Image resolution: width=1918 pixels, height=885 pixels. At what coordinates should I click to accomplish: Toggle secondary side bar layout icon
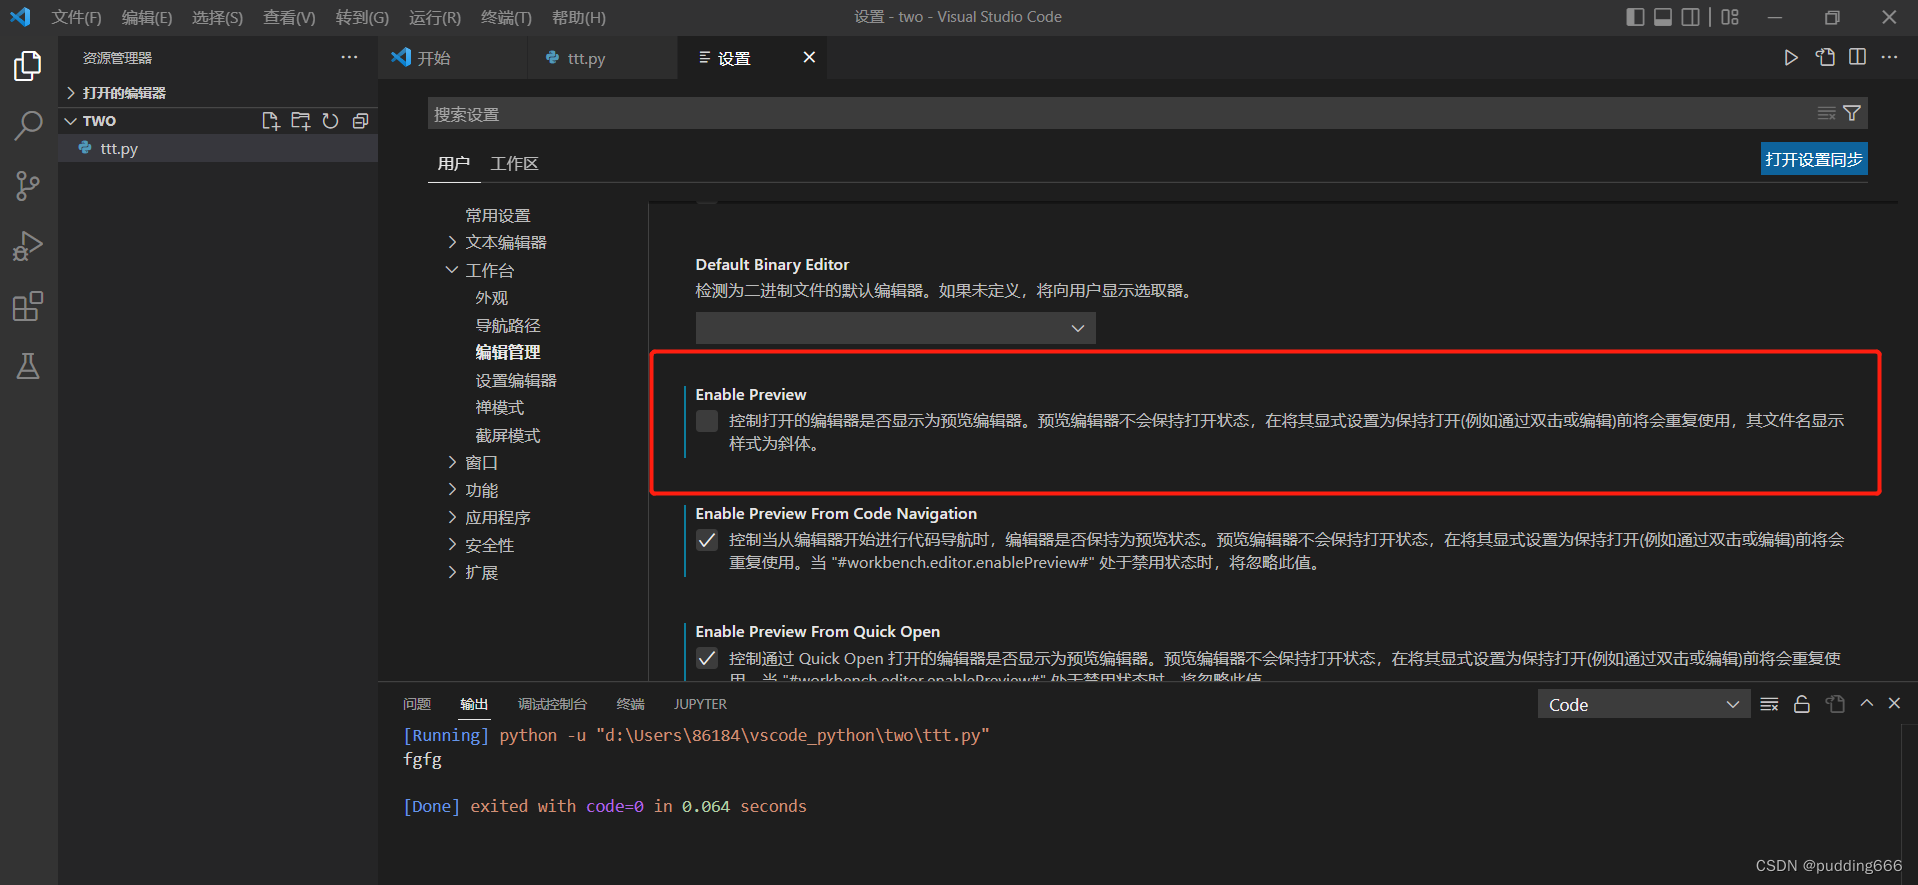[x=1690, y=17]
